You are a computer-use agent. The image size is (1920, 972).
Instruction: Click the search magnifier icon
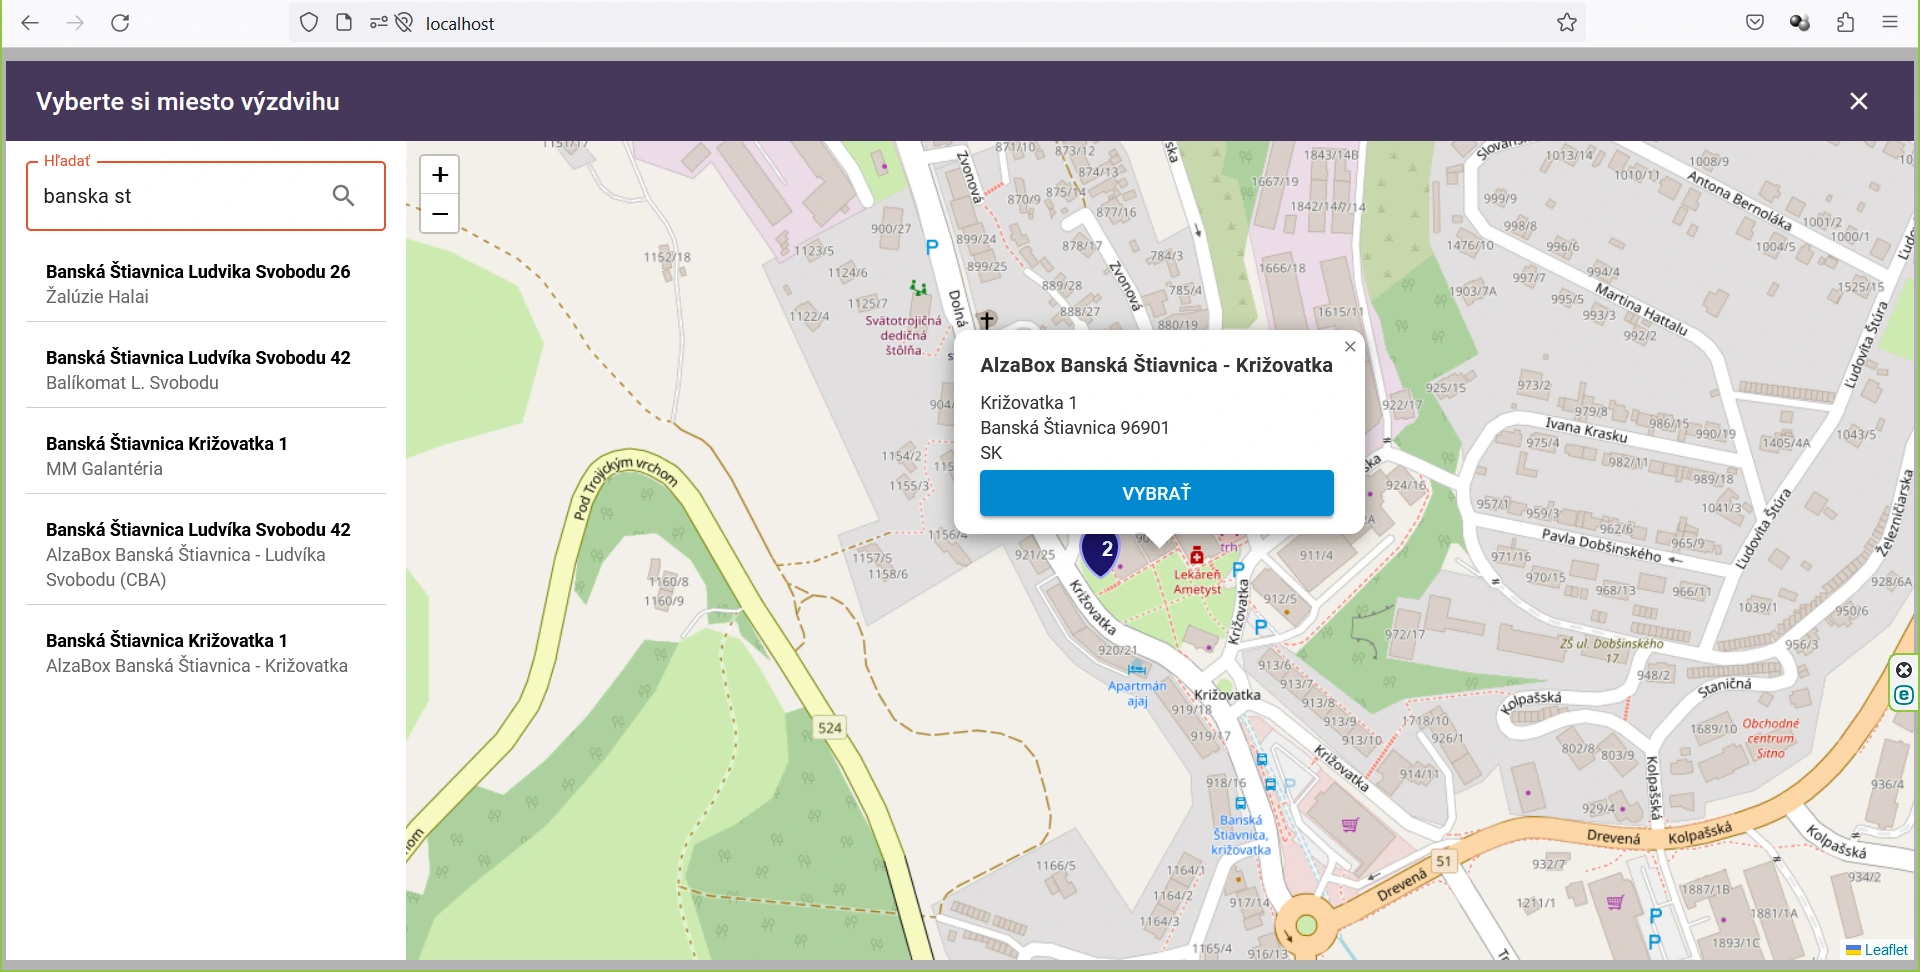pyautogui.click(x=343, y=196)
